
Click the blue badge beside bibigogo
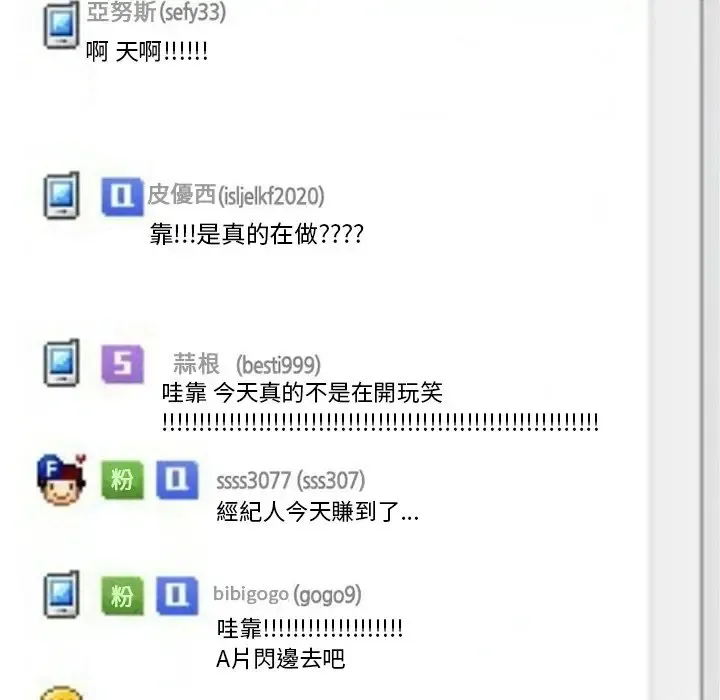177,596
